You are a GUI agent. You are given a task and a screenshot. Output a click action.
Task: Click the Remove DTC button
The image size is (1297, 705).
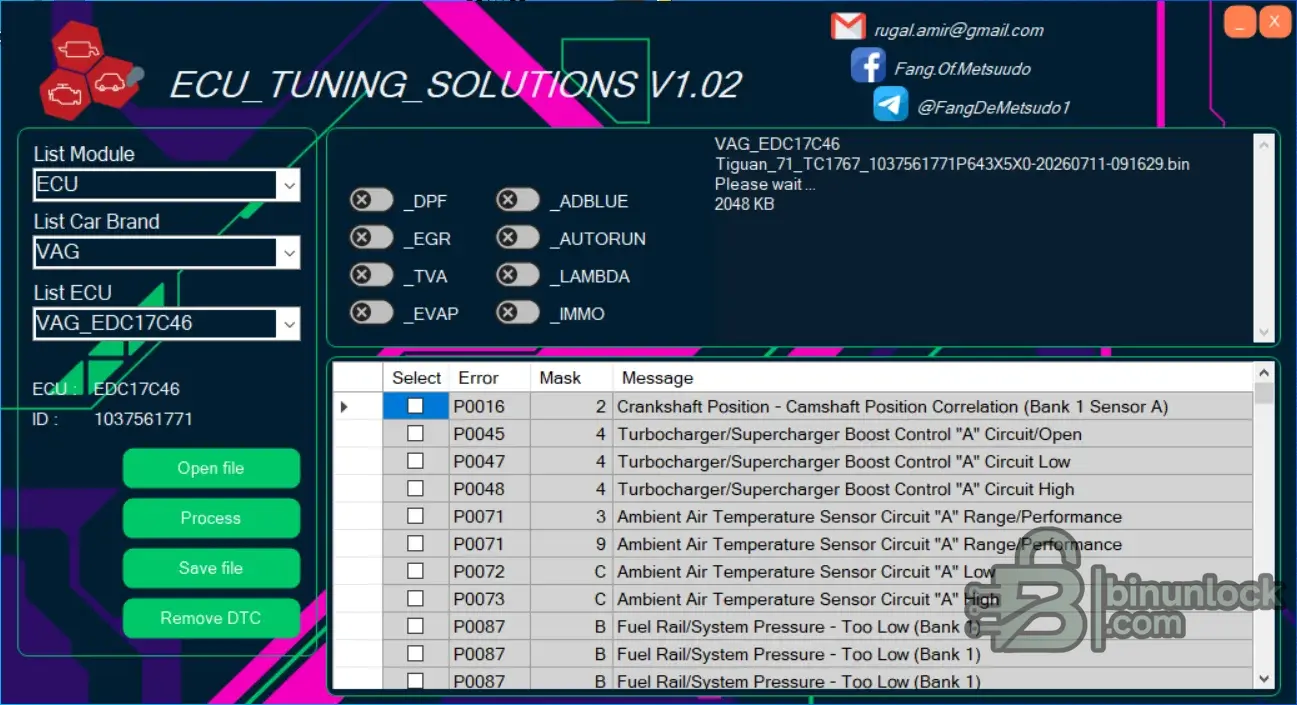211,618
